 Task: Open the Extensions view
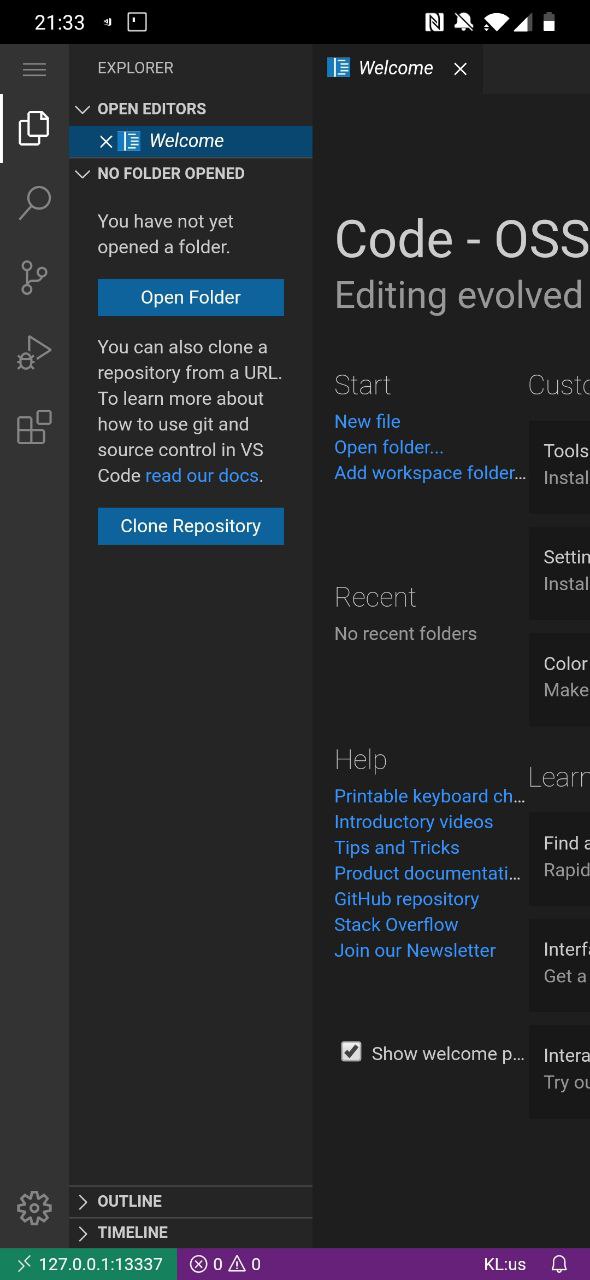pyautogui.click(x=34, y=427)
